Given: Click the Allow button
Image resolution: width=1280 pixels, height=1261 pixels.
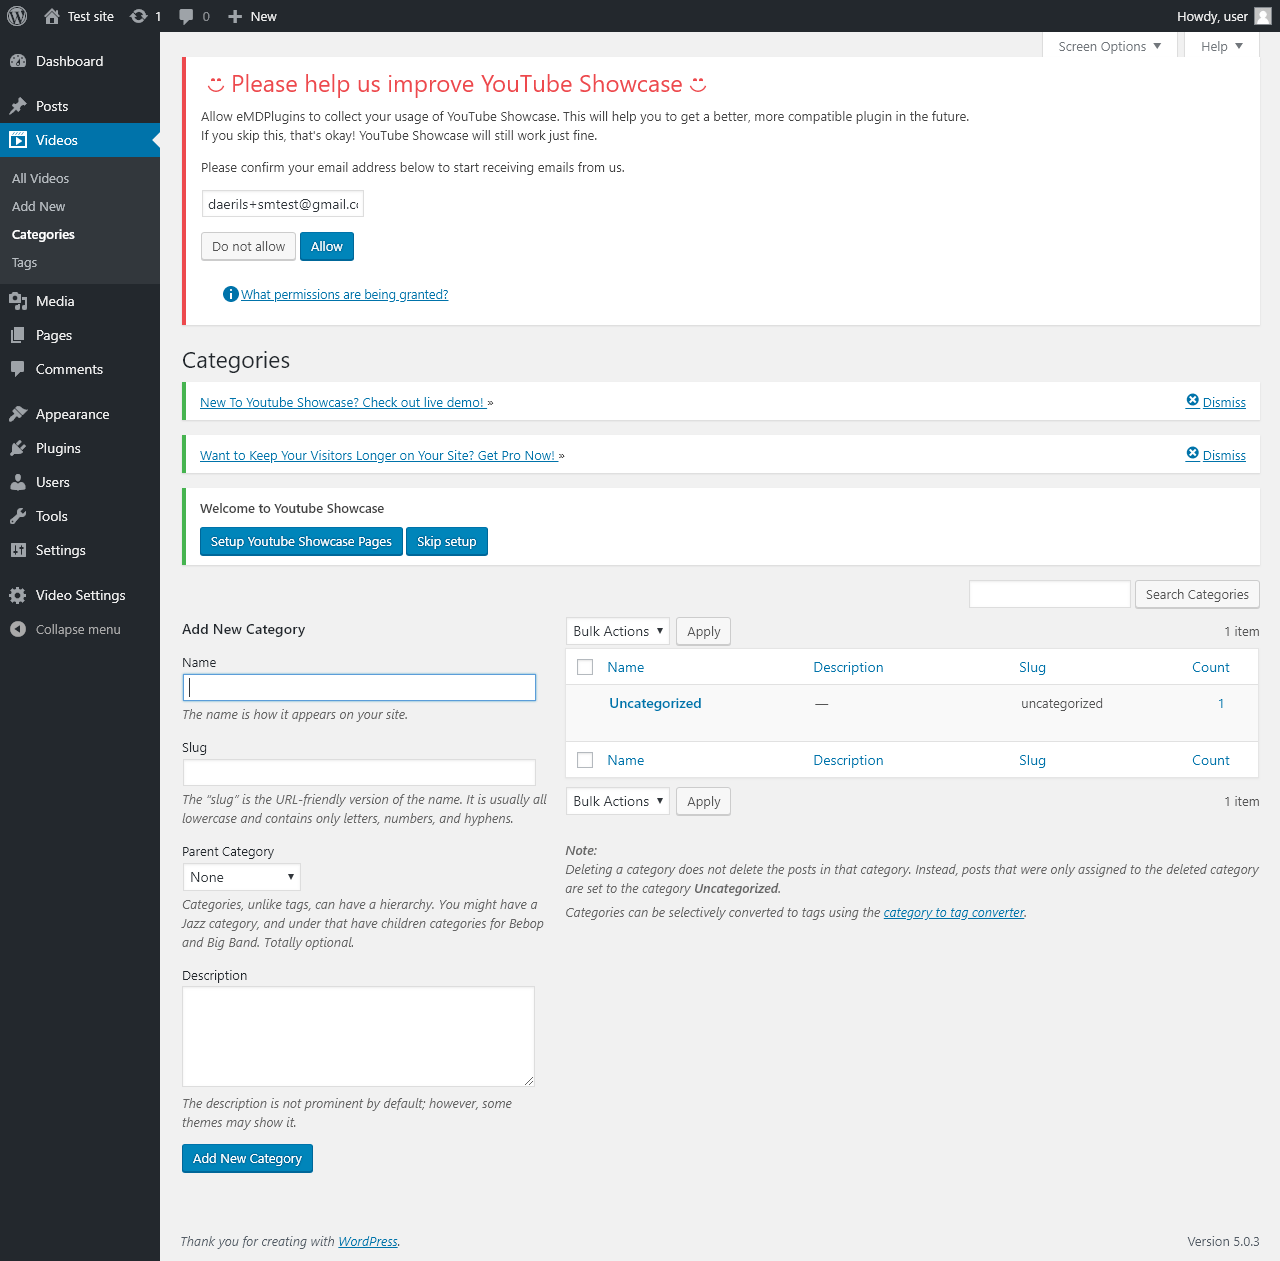Looking at the screenshot, I should coord(327,247).
